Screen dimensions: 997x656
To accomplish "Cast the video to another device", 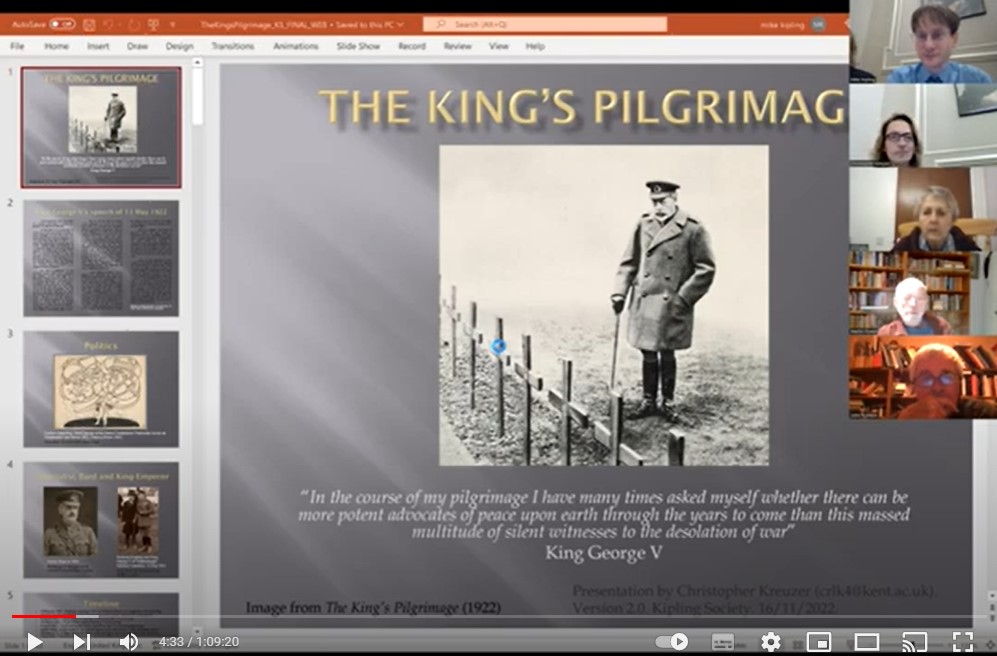I will [913, 643].
